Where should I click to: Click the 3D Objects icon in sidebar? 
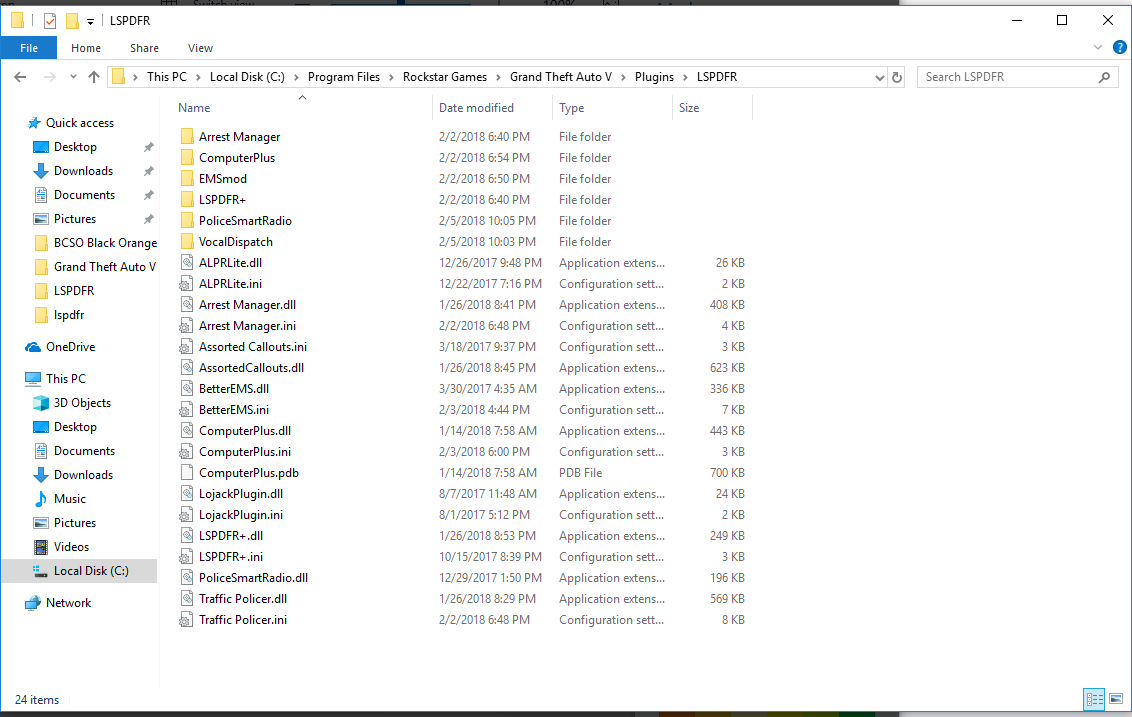[41, 403]
